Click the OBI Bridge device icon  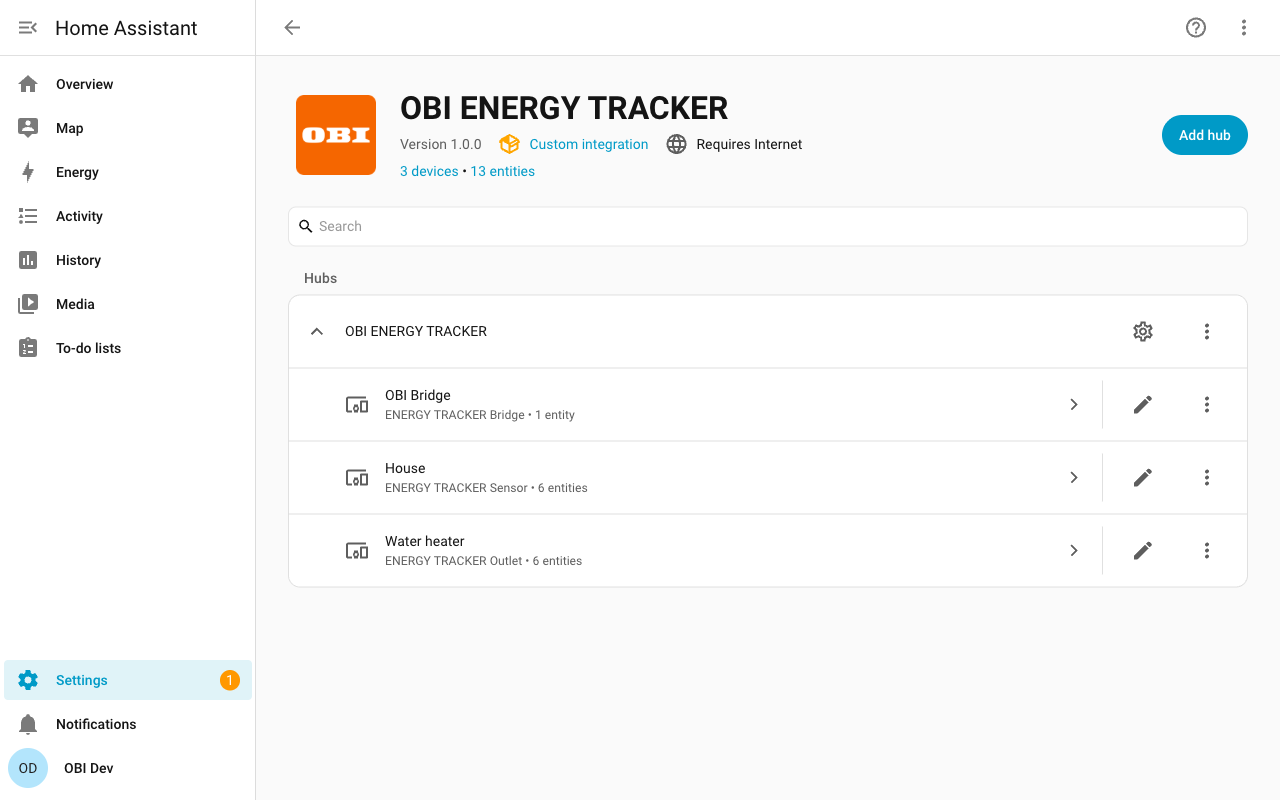pos(357,404)
